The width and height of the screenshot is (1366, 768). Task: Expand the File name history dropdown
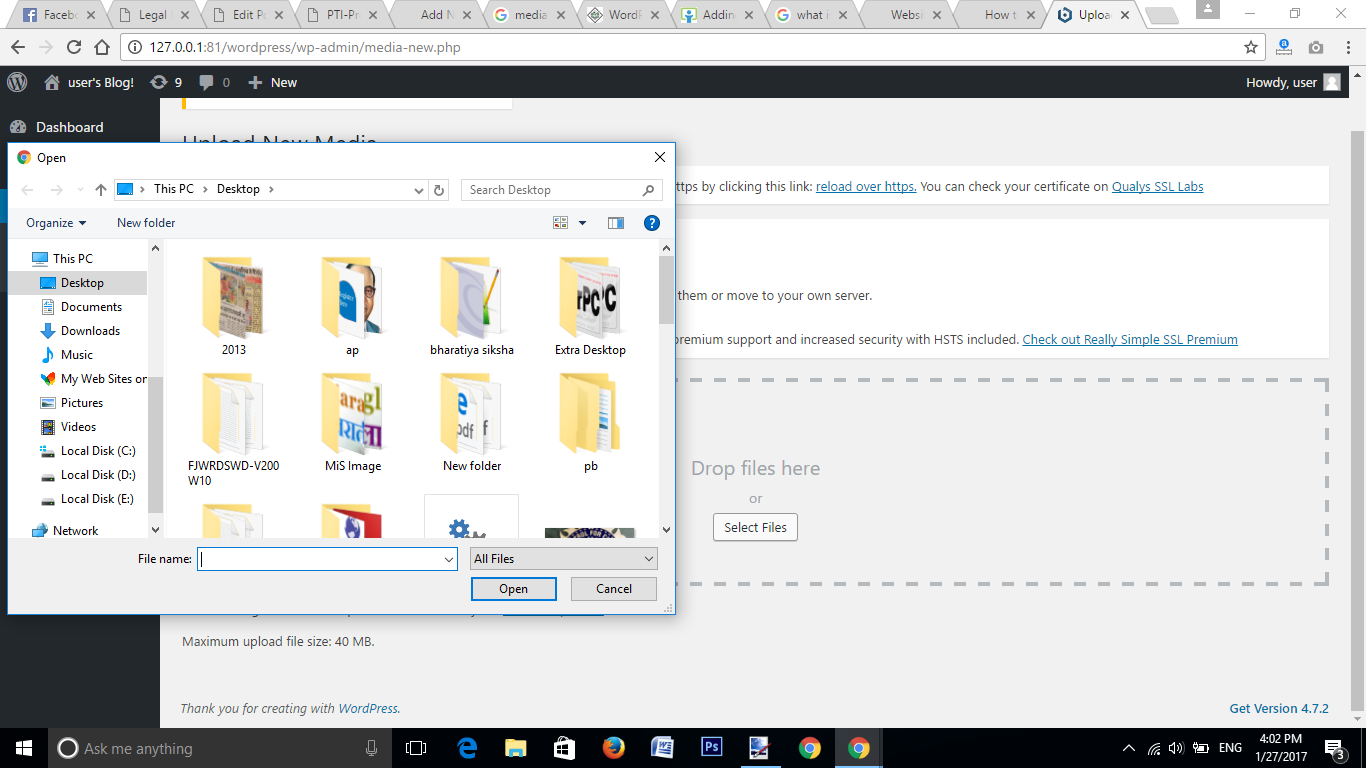pyautogui.click(x=449, y=559)
